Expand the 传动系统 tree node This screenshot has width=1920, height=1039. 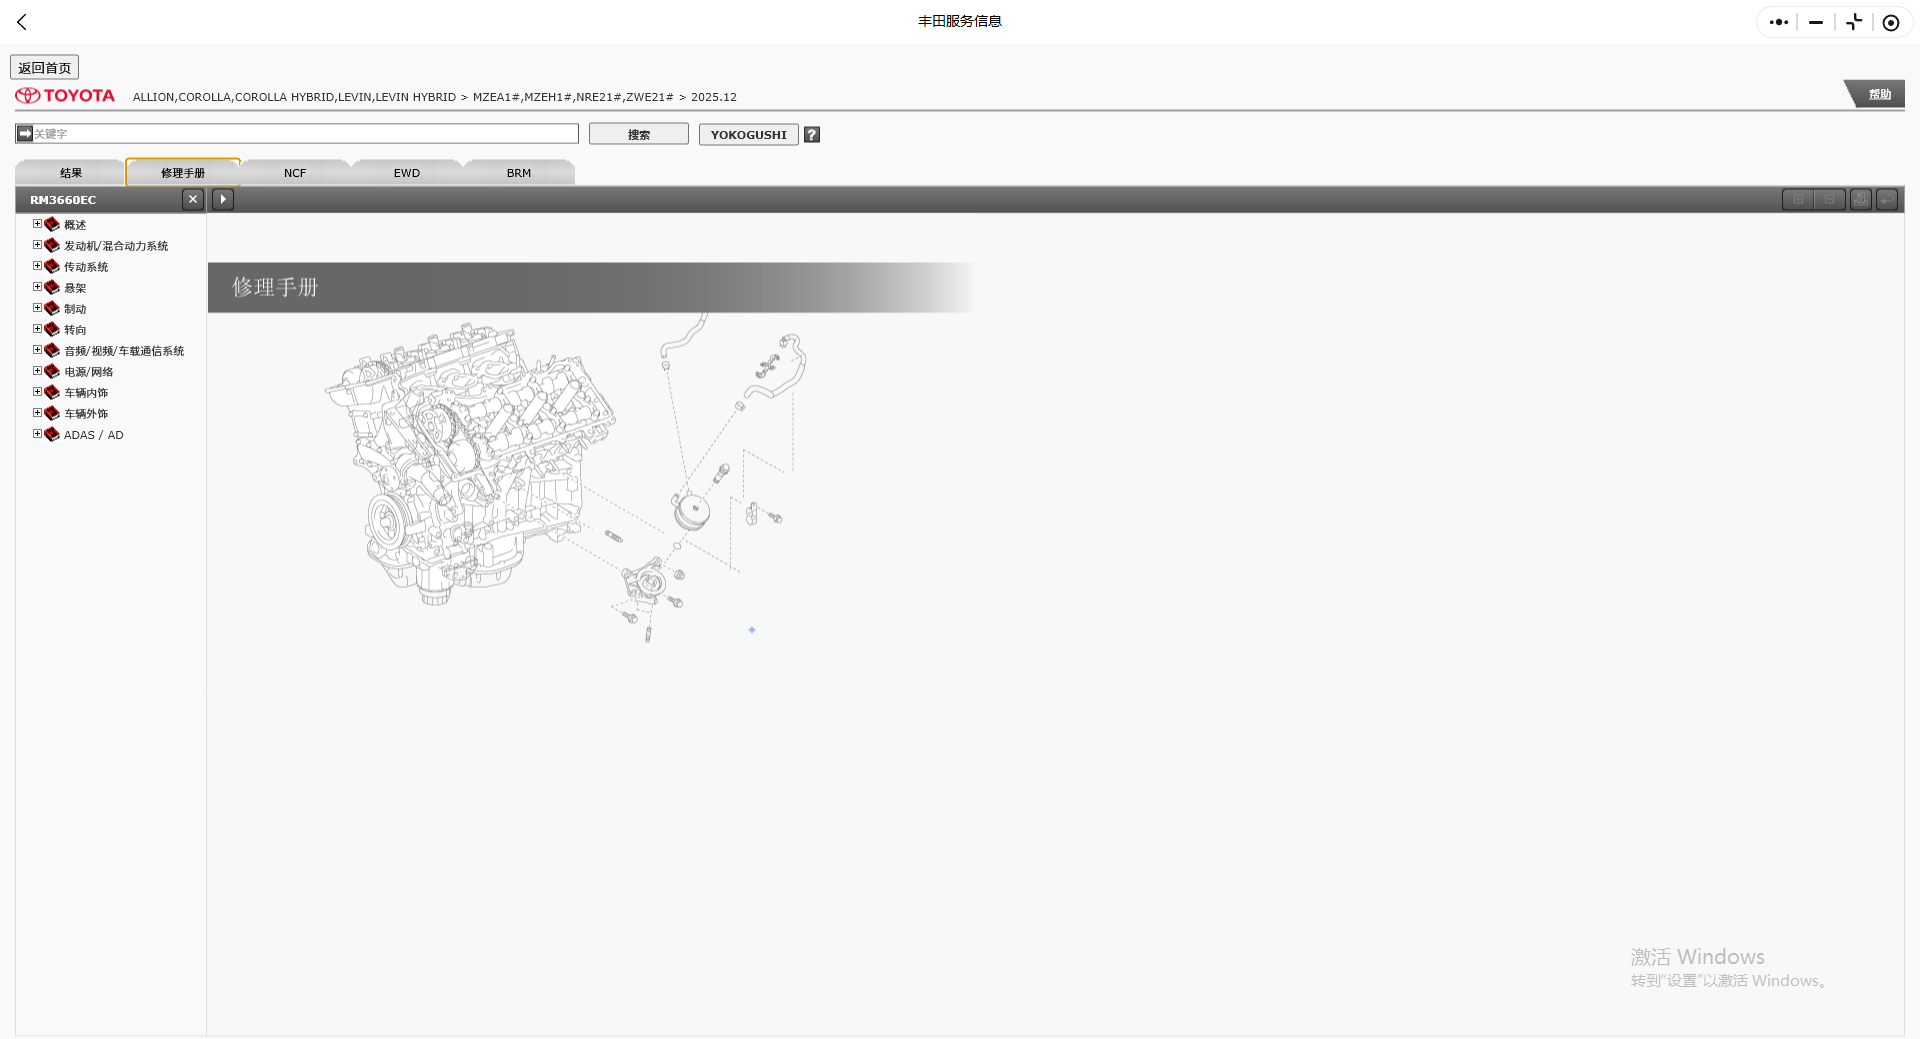[x=37, y=266]
